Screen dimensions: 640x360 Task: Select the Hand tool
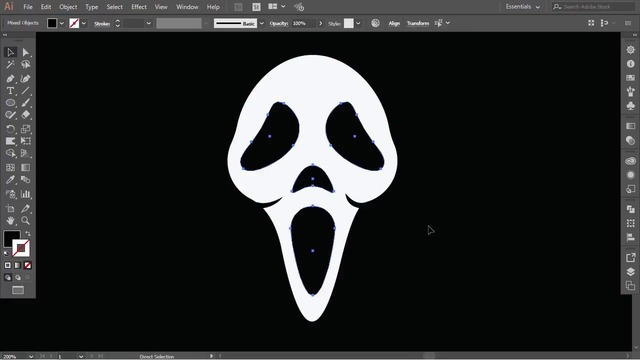point(11,221)
